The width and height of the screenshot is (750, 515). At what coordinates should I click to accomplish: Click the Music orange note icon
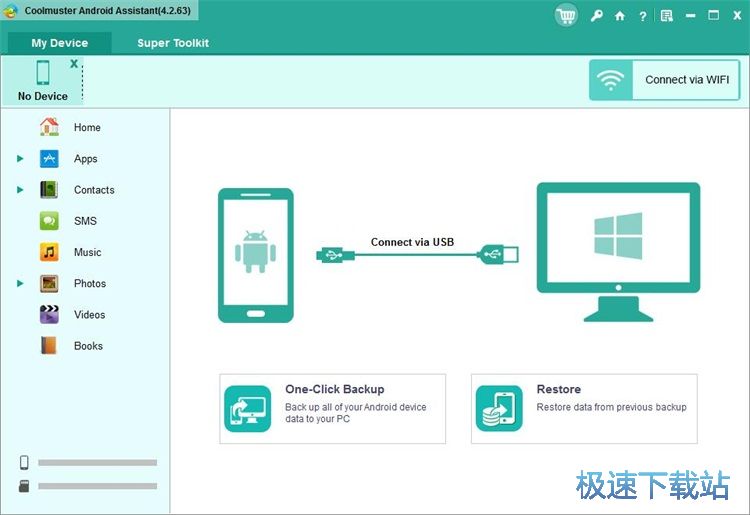[49, 252]
